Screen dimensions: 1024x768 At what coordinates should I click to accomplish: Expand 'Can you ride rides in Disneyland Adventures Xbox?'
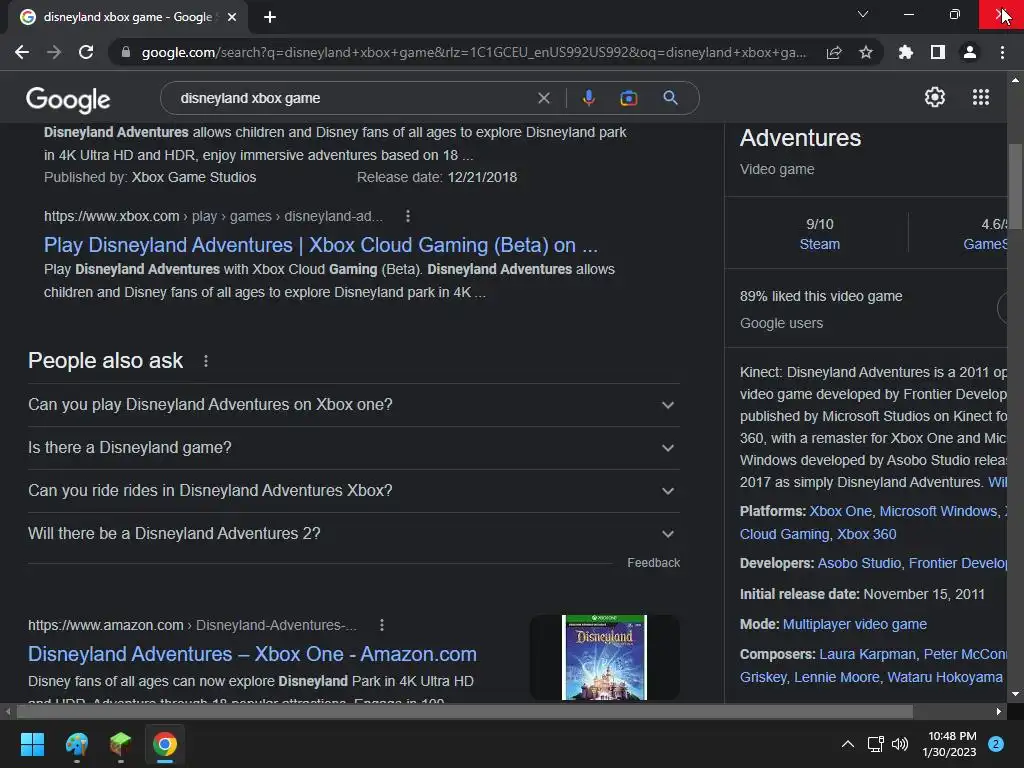click(x=353, y=490)
